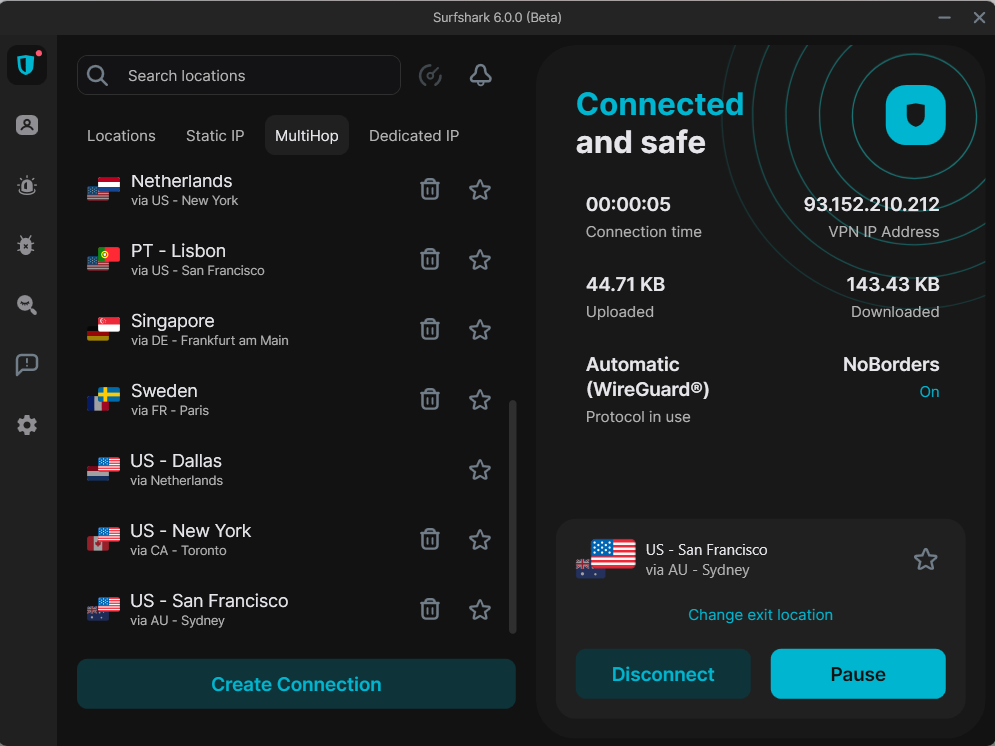
Task: Click the NoBorders On status
Action: 929,391
